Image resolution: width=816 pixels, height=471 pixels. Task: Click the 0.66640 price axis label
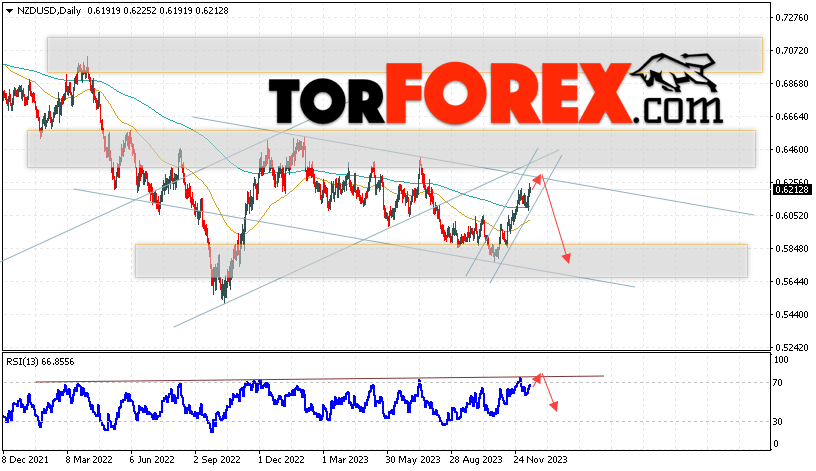coord(792,117)
